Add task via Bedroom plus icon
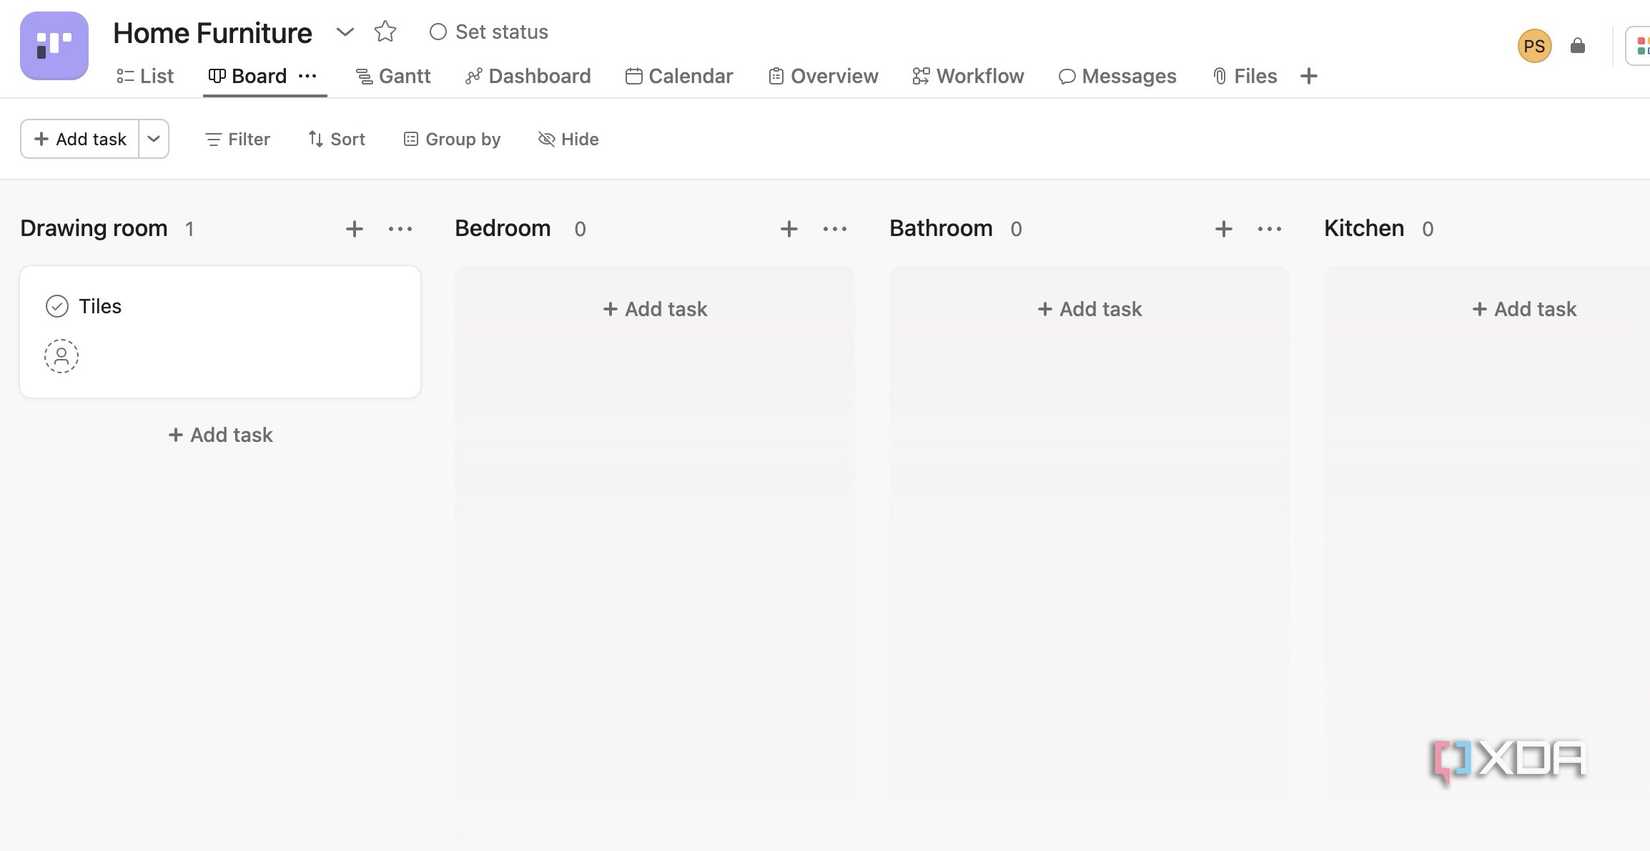 789,229
